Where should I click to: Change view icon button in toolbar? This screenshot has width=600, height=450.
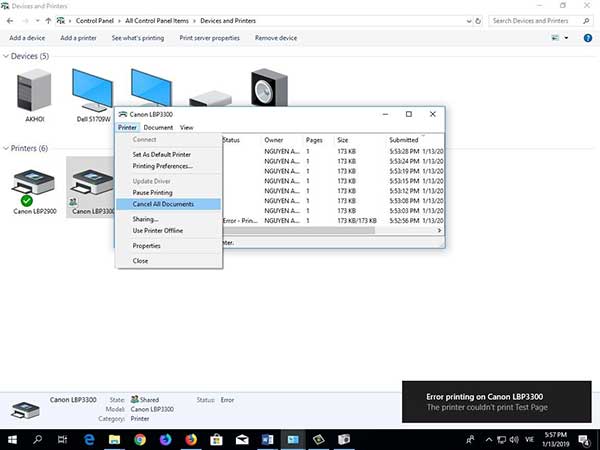click(x=555, y=38)
